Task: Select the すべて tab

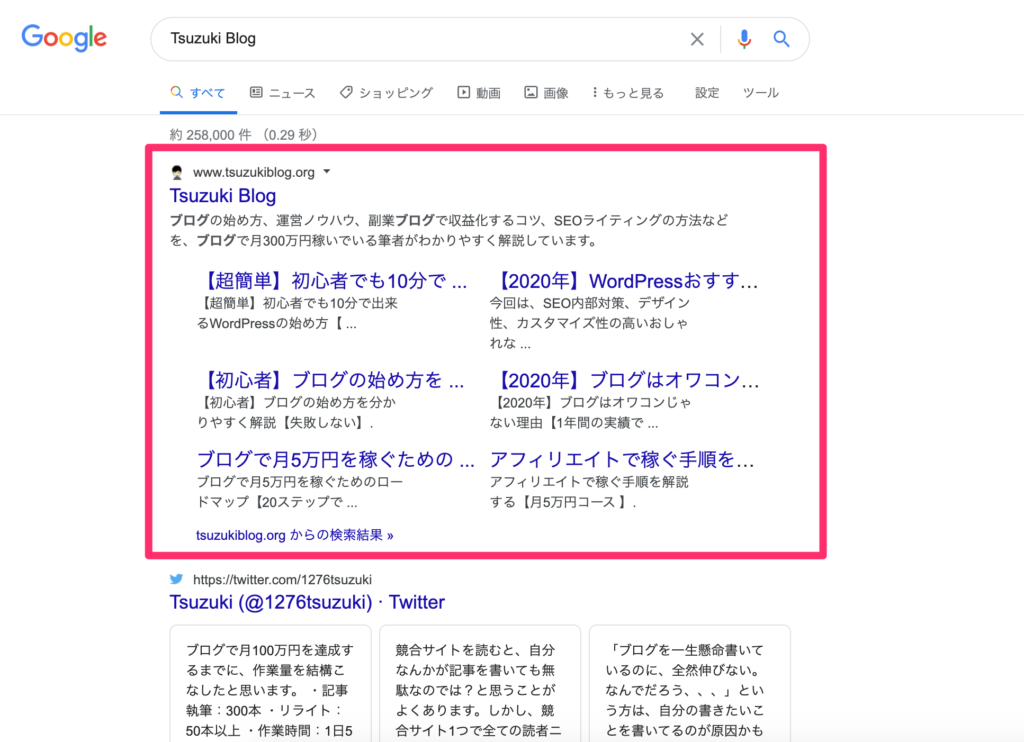Action: 199,93
